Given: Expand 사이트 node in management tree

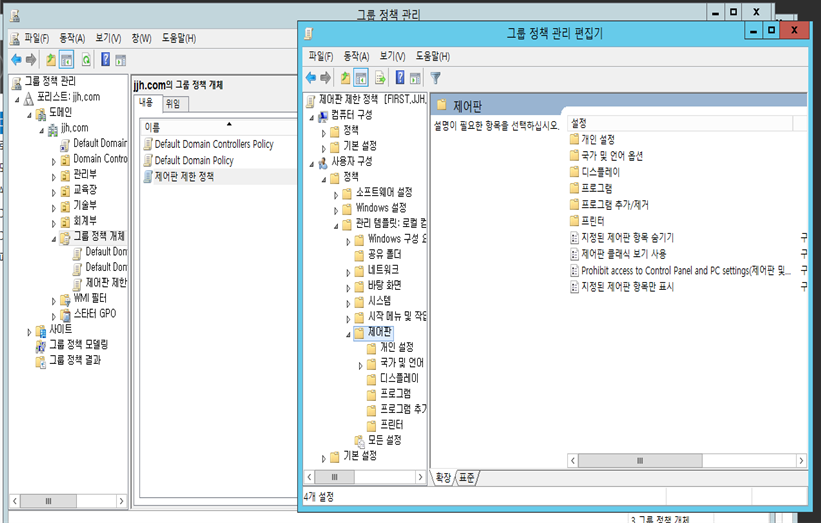Looking at the screenshot, I should pyautogui.click(x=29, y=332).
